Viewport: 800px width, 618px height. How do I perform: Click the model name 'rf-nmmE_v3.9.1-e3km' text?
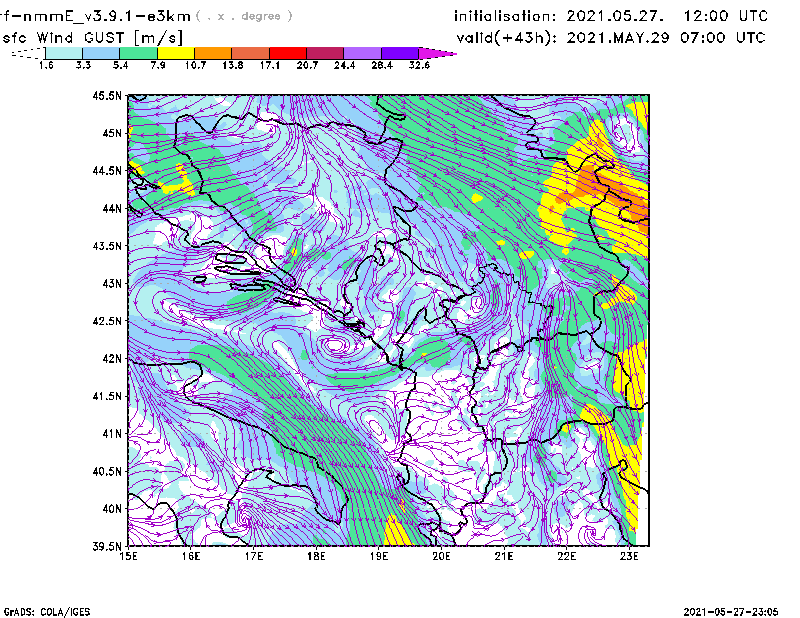click(x=95, y=16)
